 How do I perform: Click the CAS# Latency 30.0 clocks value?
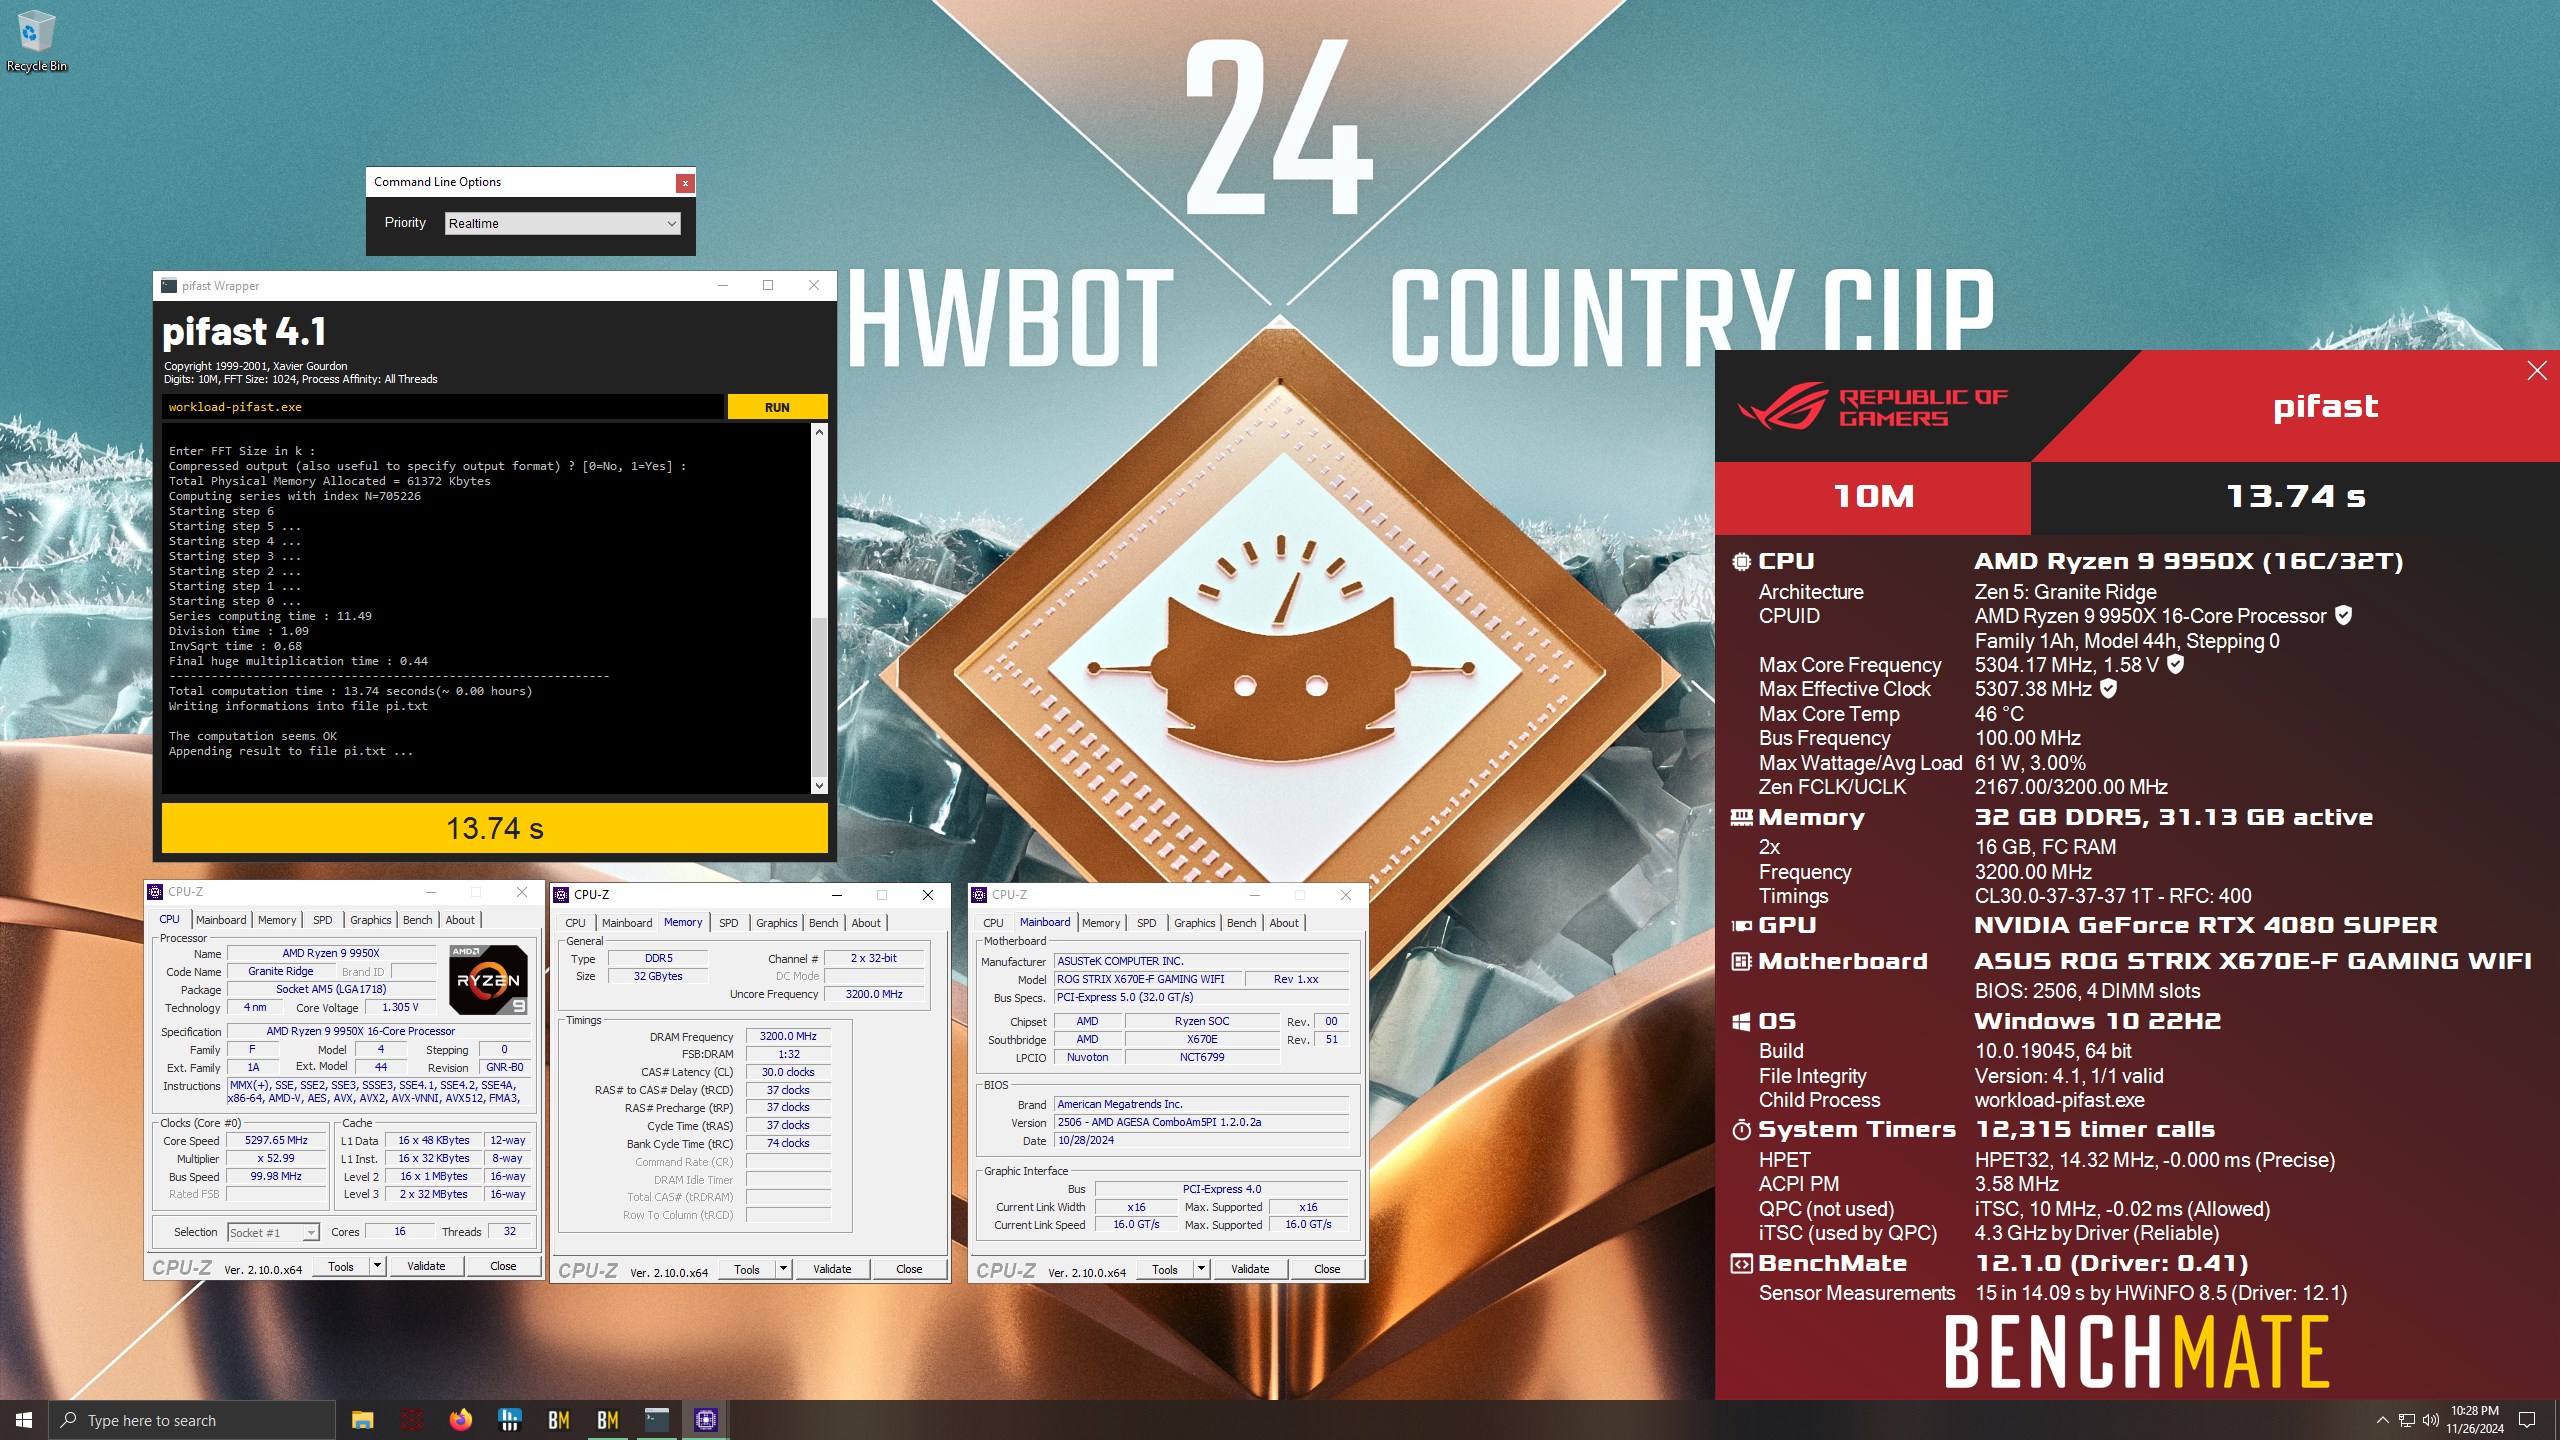pos(788,1072)
